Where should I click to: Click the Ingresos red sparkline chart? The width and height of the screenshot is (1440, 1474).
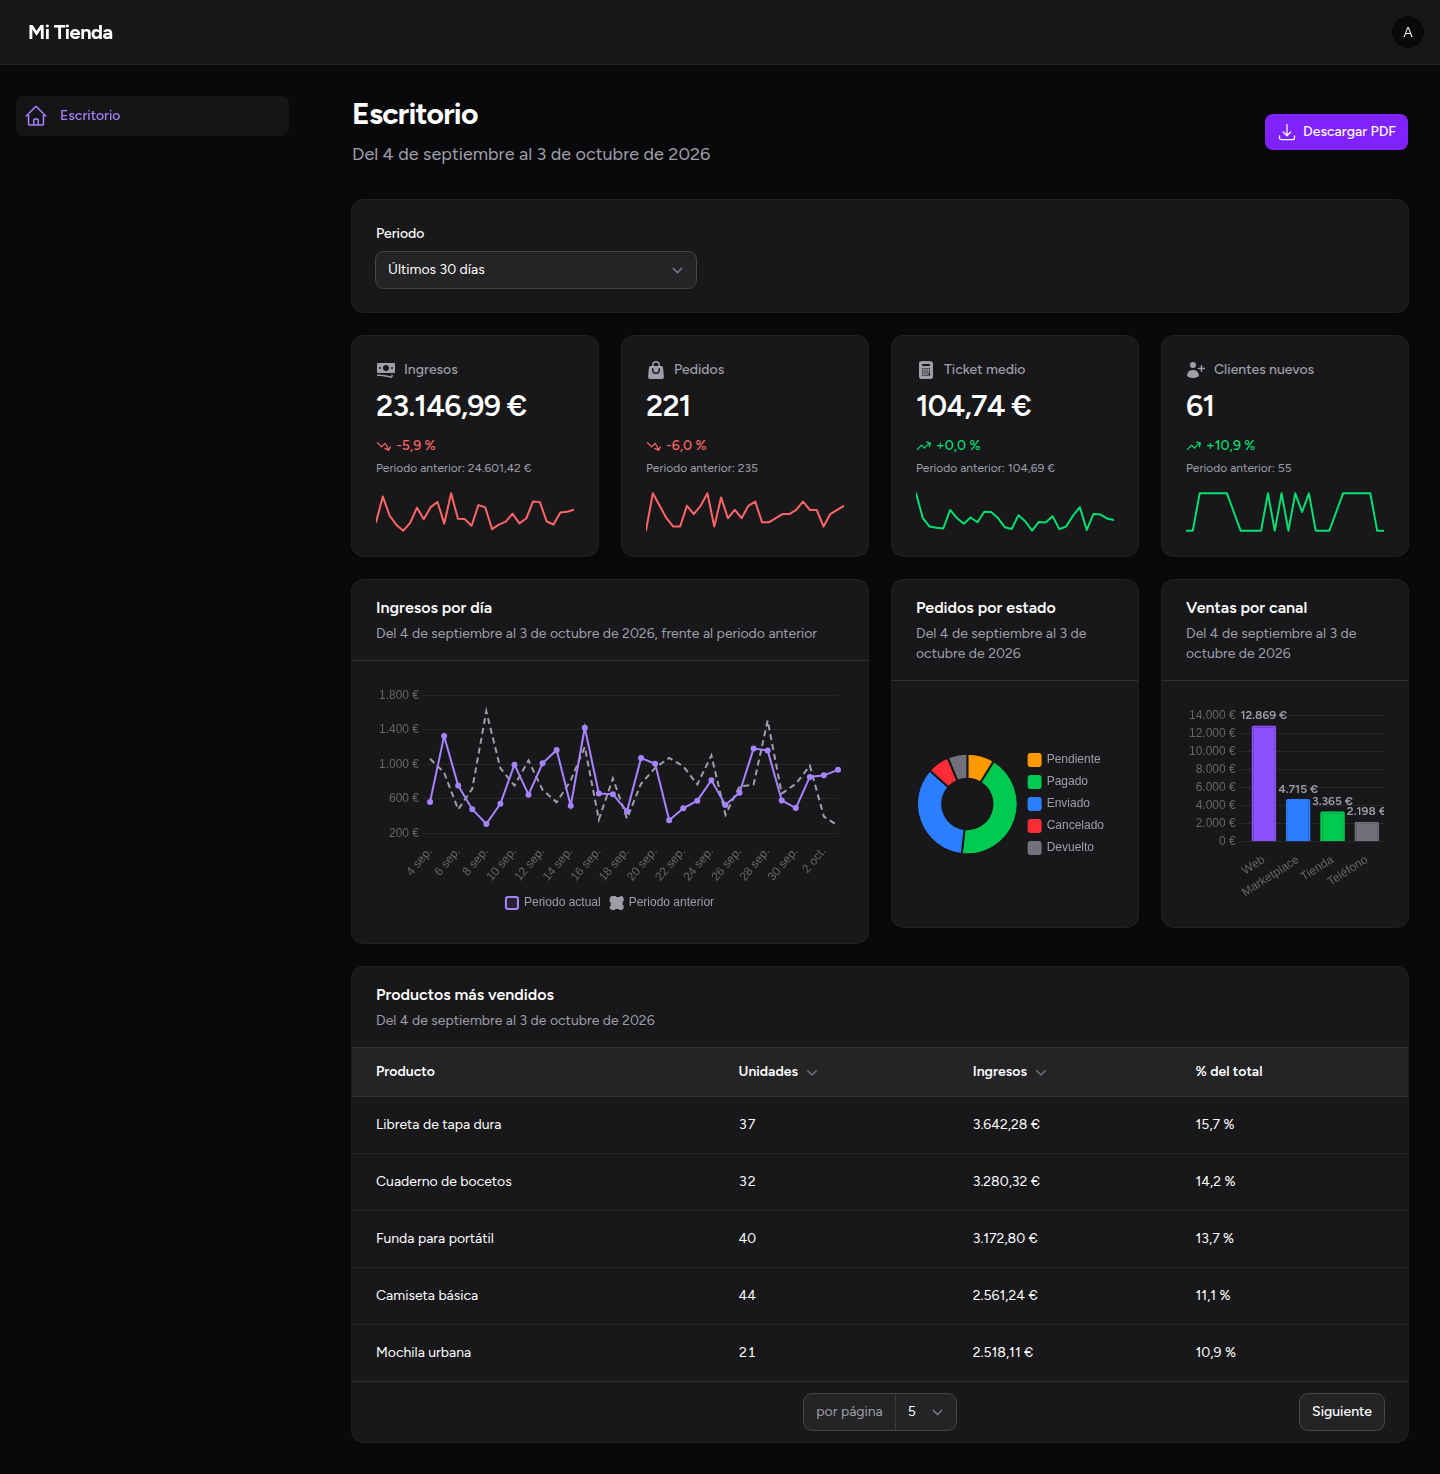pyautogui.click(x=475, y=511)
